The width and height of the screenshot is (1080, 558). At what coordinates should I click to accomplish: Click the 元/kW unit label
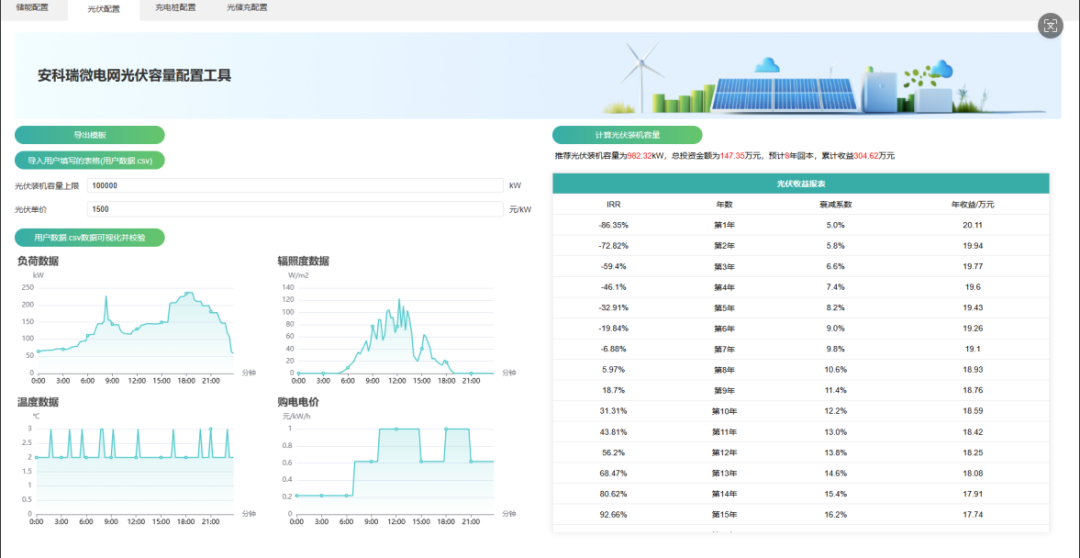[x=520, y=209]
